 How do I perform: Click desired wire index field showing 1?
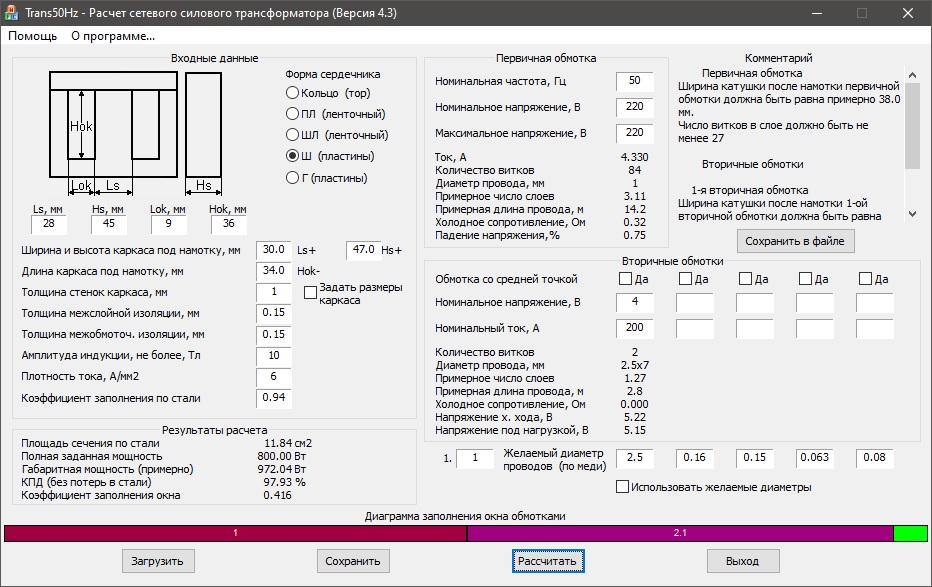[475, 458]
